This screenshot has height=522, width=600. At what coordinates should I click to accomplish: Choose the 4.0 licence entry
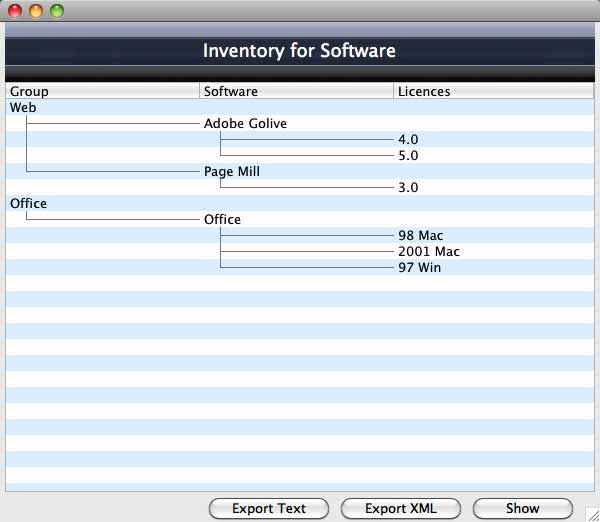[x=408, y=140]
